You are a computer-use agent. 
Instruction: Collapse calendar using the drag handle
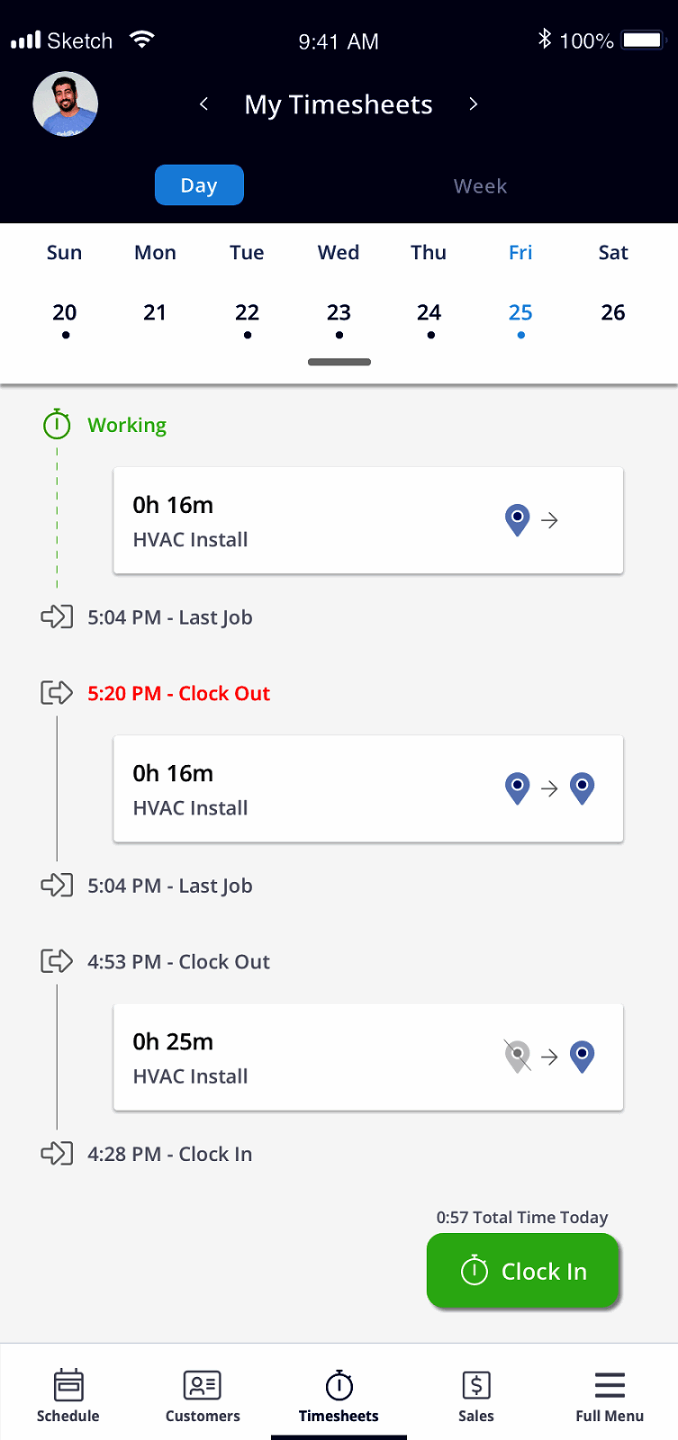point(339,362)
